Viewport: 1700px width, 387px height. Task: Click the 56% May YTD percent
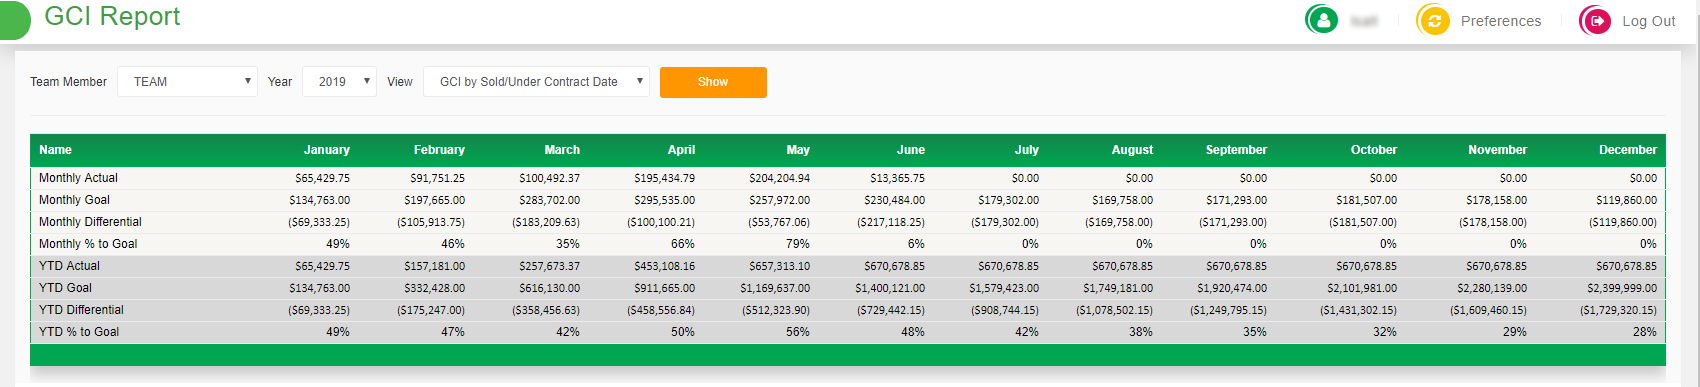pos(798,332)
